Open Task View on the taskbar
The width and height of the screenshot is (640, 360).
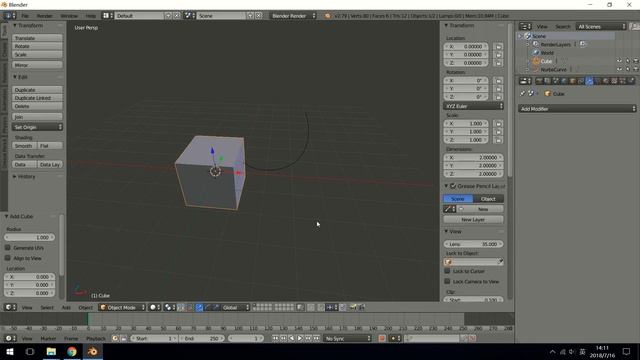pyautogui.click(x=30, y=351)
